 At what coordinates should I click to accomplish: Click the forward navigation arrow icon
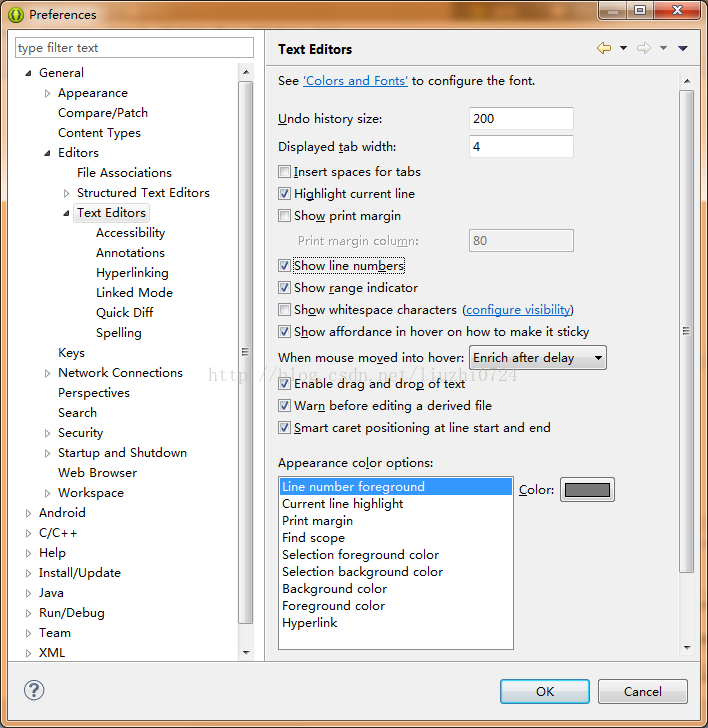point(644,48)
